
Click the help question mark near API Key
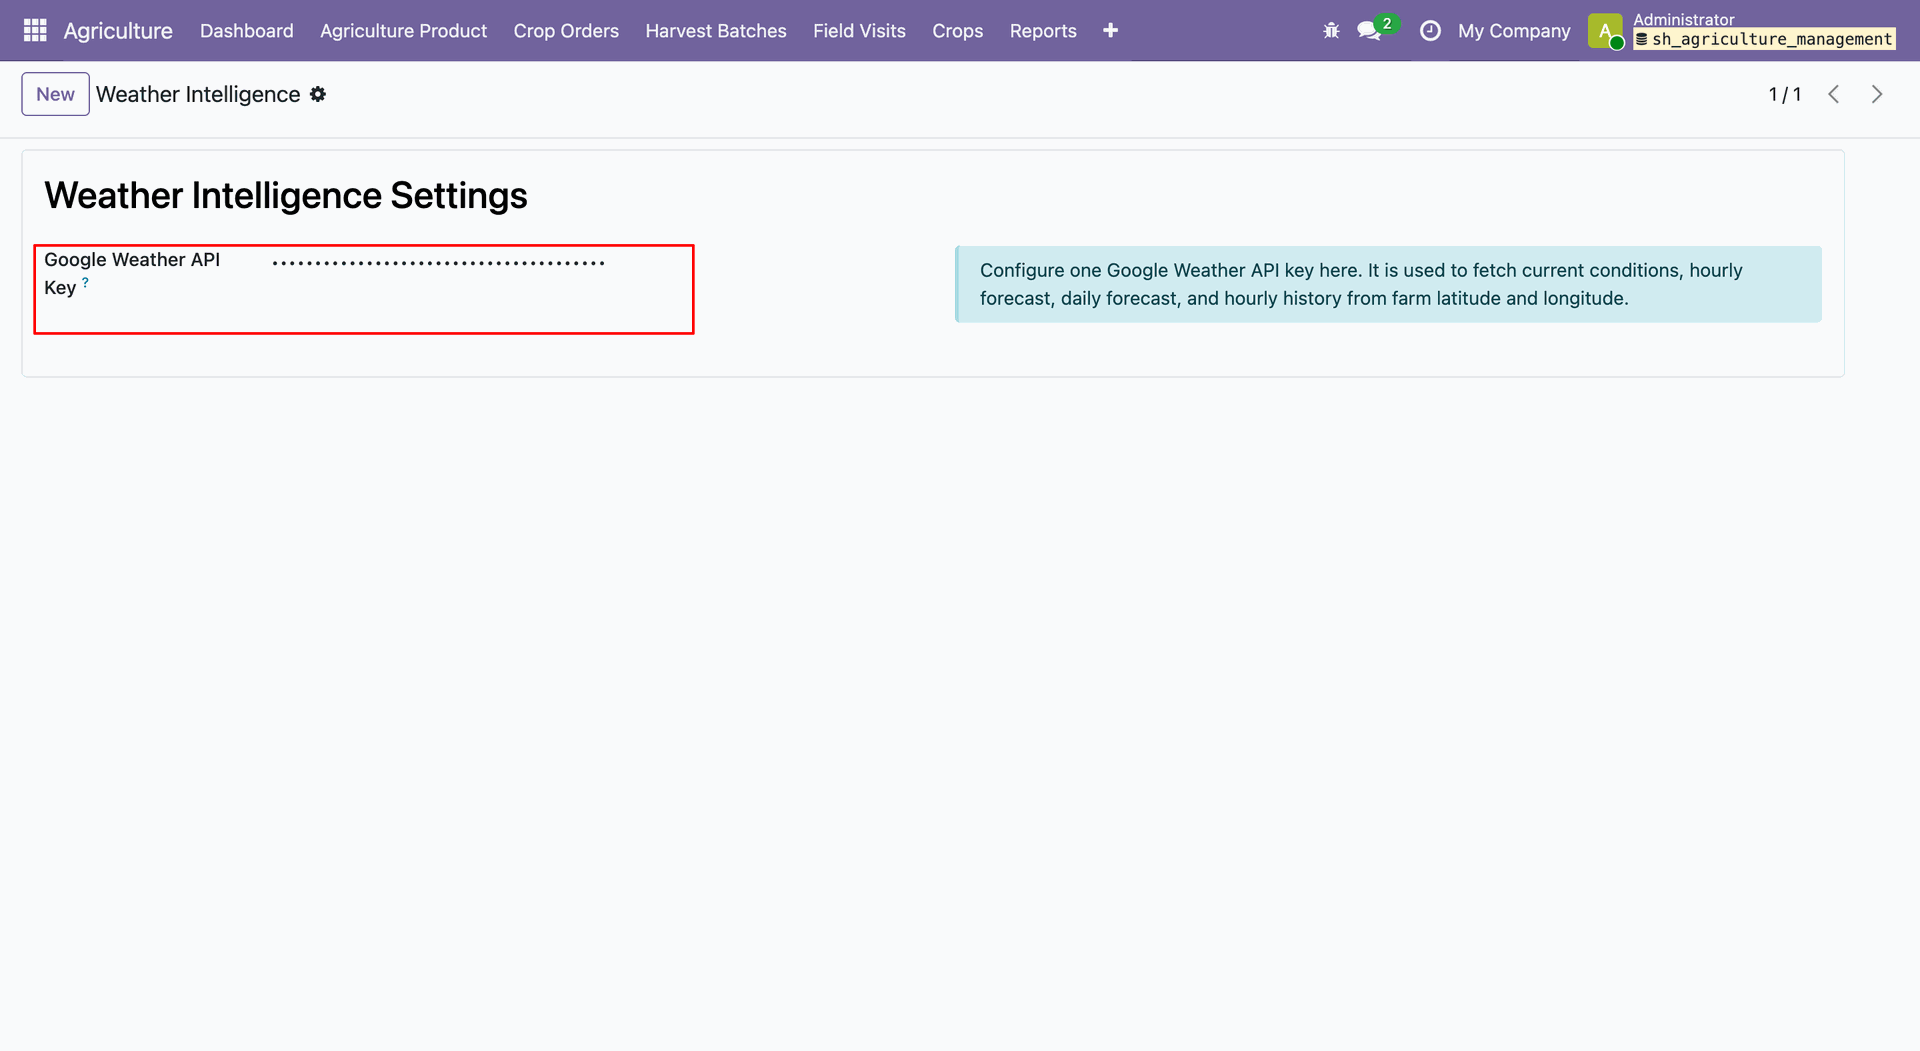[85, 283]
